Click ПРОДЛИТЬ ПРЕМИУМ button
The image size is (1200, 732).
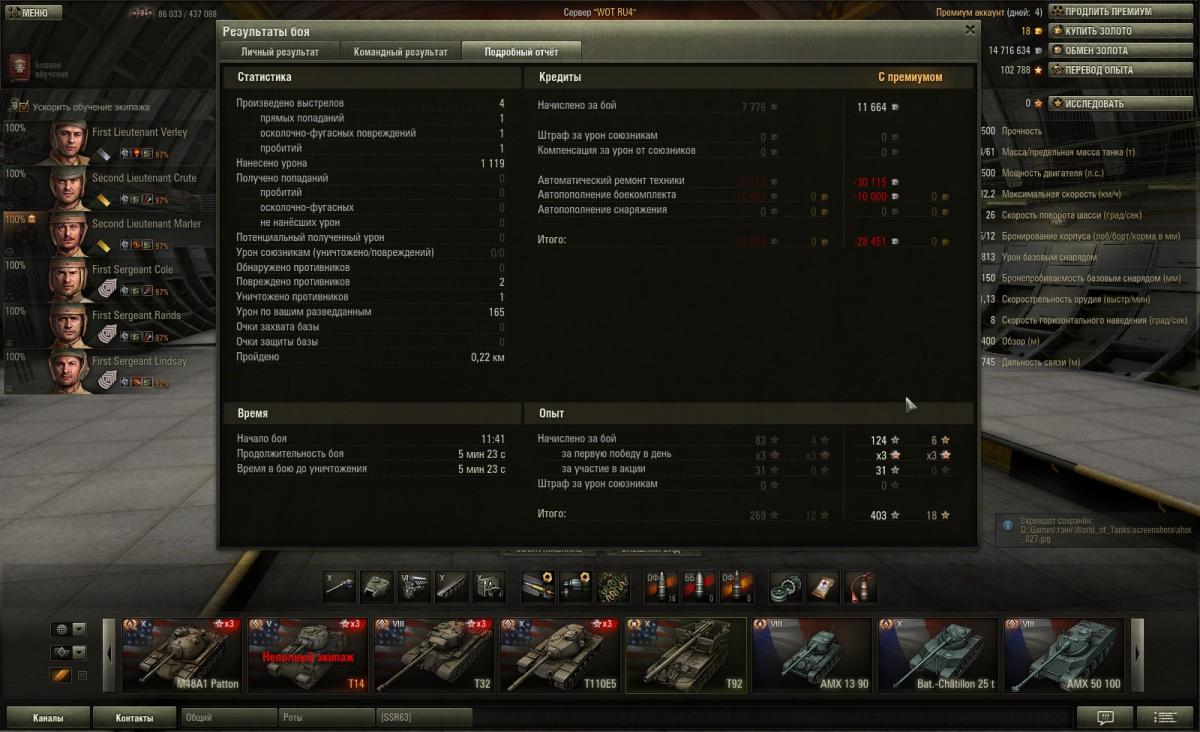point(1120,11)
